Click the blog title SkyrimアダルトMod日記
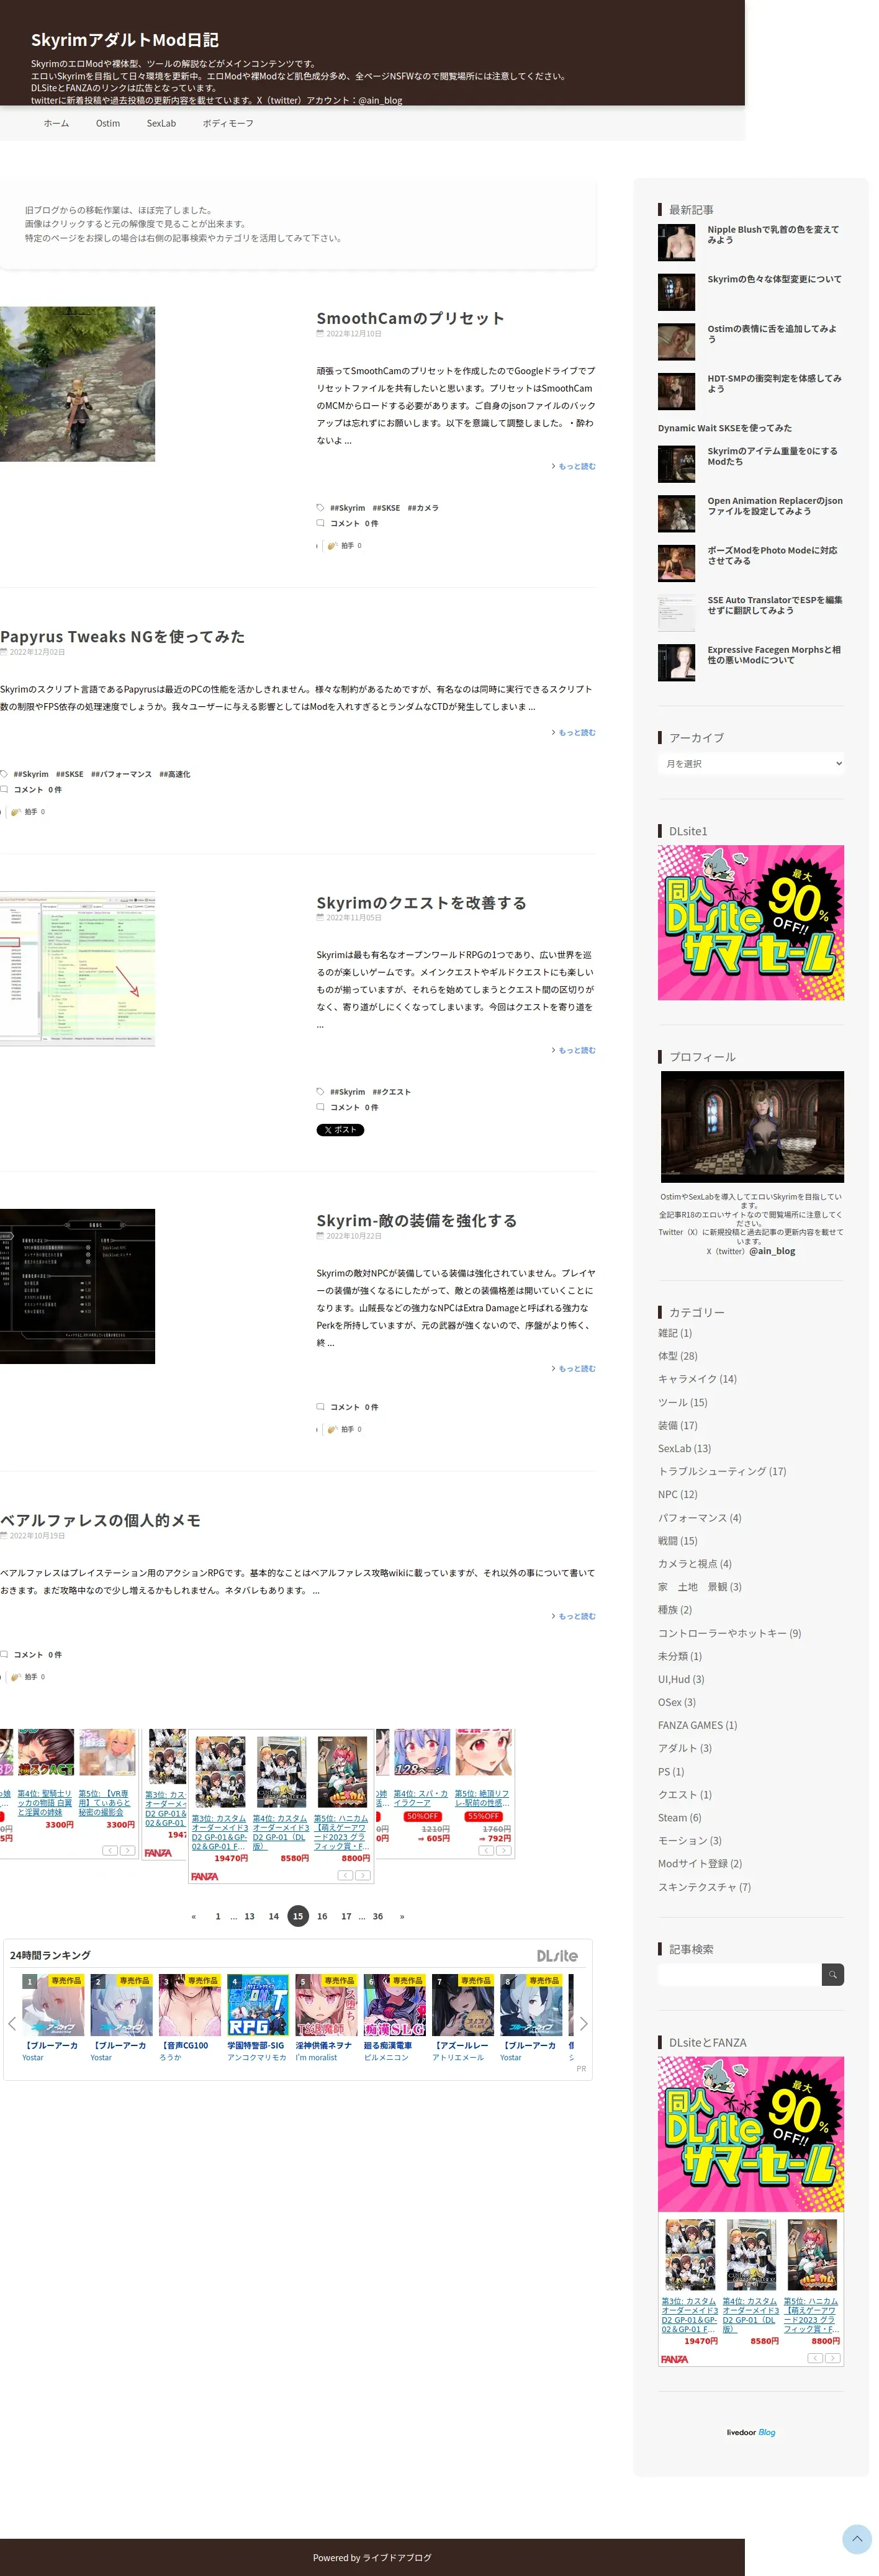Screen dimensions: 879x2576 (x=125, y=40)
